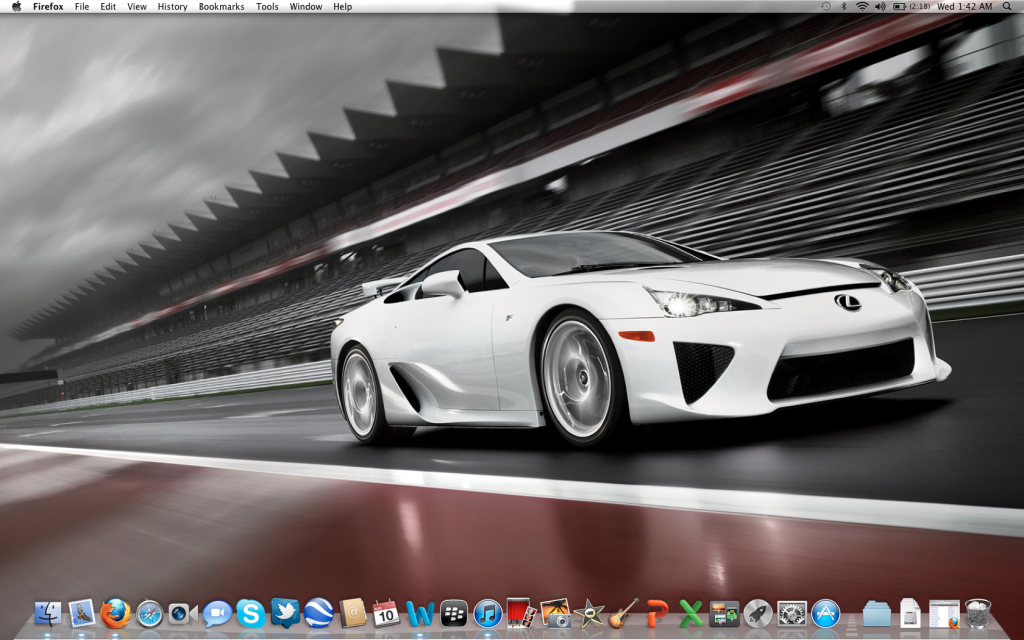Screen dimensions: 1024x640
Task: Click the clock Wed 1:42 AM
Action: tap(965, 7)
